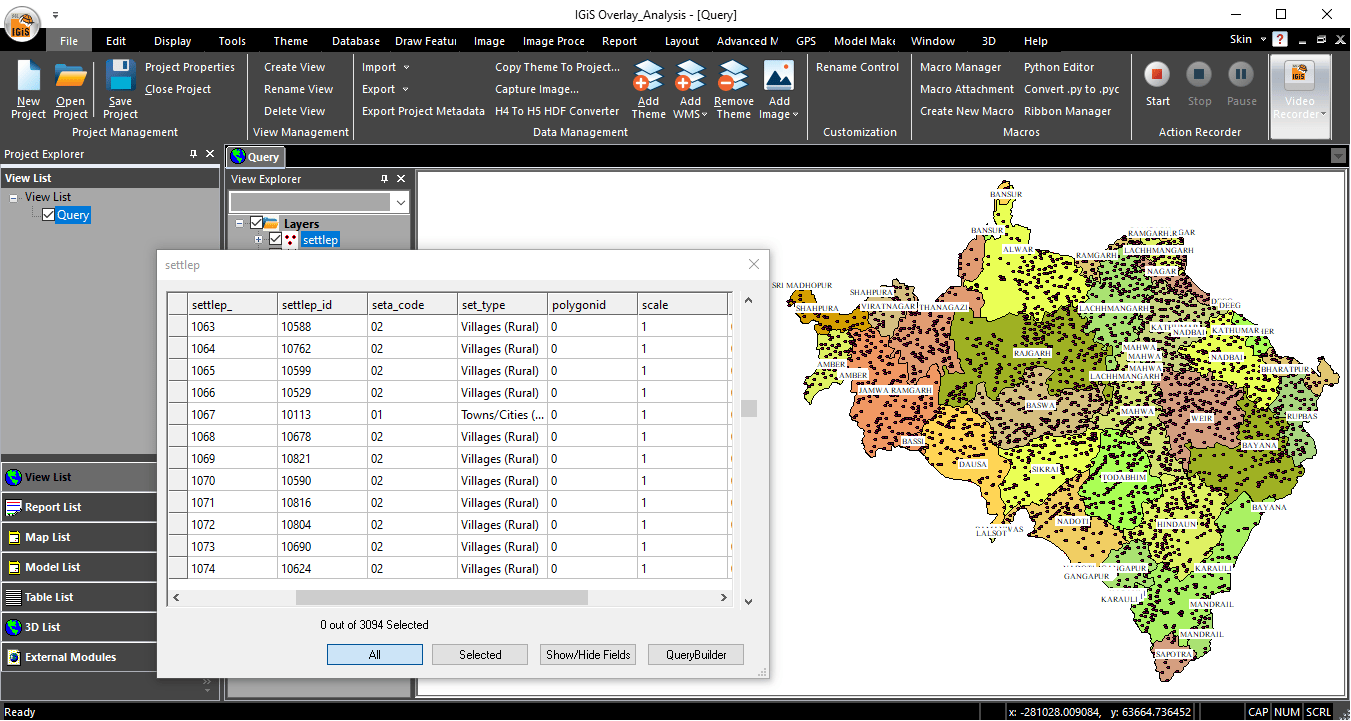Viewport: 1351px width, 721px height.
Task: Open the Model List panel
Action: pos(79,567)
